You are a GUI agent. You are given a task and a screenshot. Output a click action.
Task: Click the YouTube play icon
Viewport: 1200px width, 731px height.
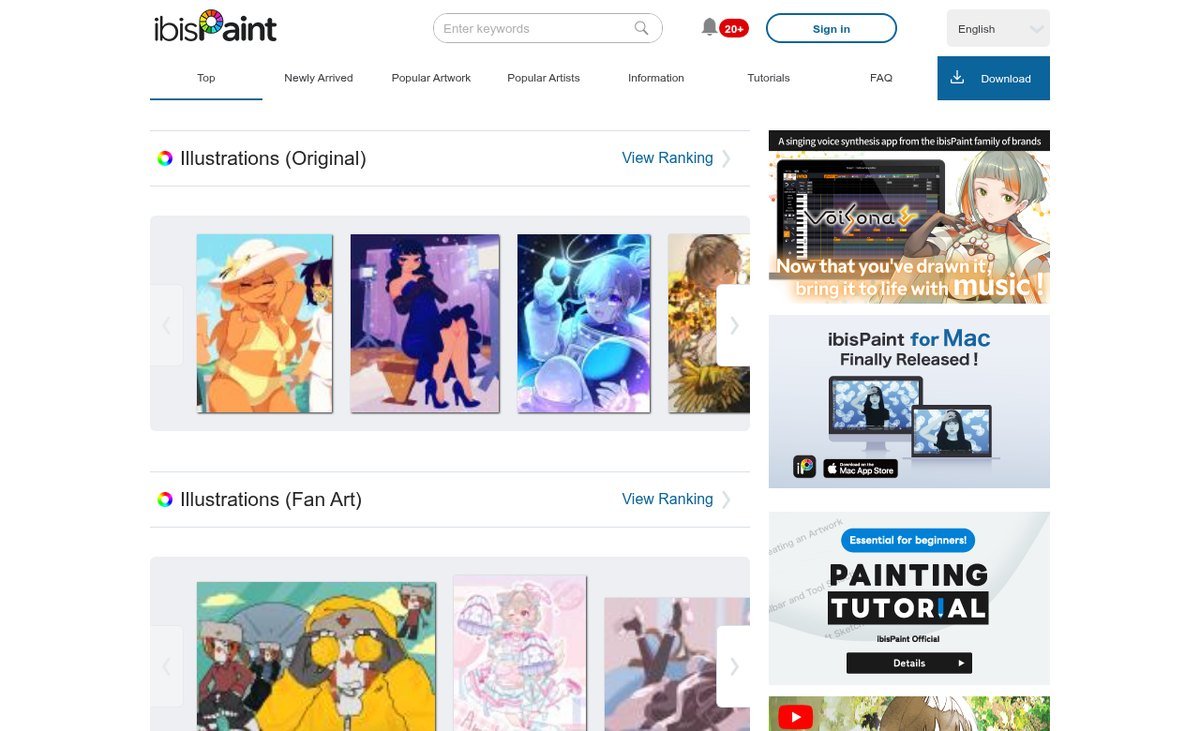(x=796, y=717)
